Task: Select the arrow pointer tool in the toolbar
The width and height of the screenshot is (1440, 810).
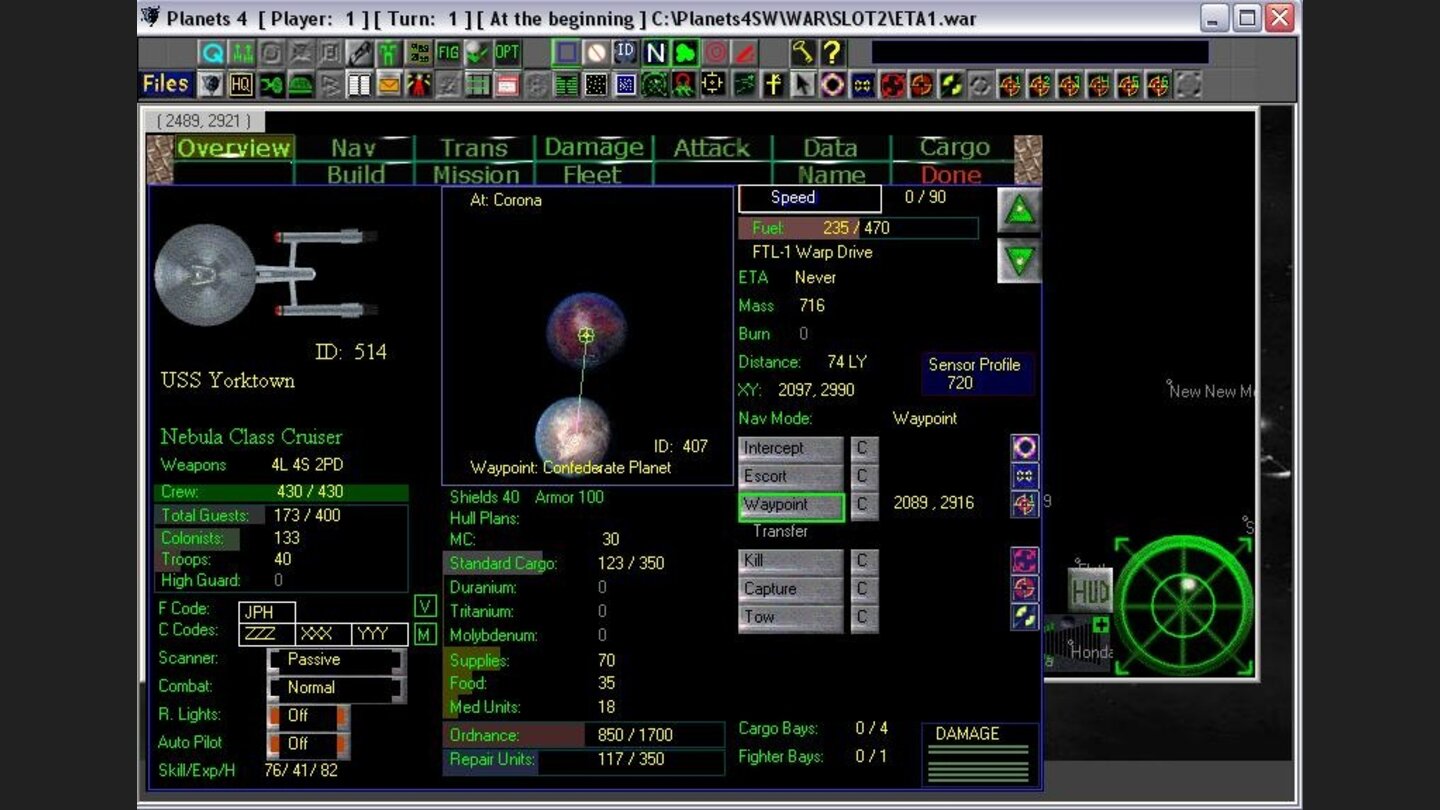Action: 803,84
